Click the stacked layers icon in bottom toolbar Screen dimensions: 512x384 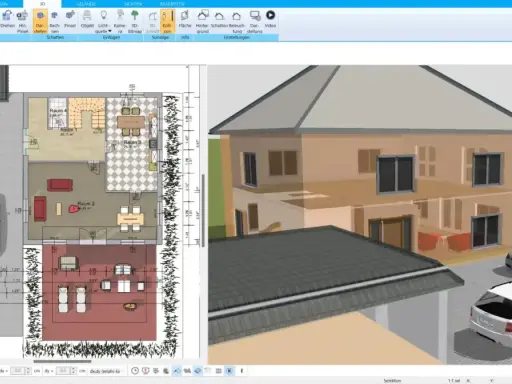tap(156, 371)
